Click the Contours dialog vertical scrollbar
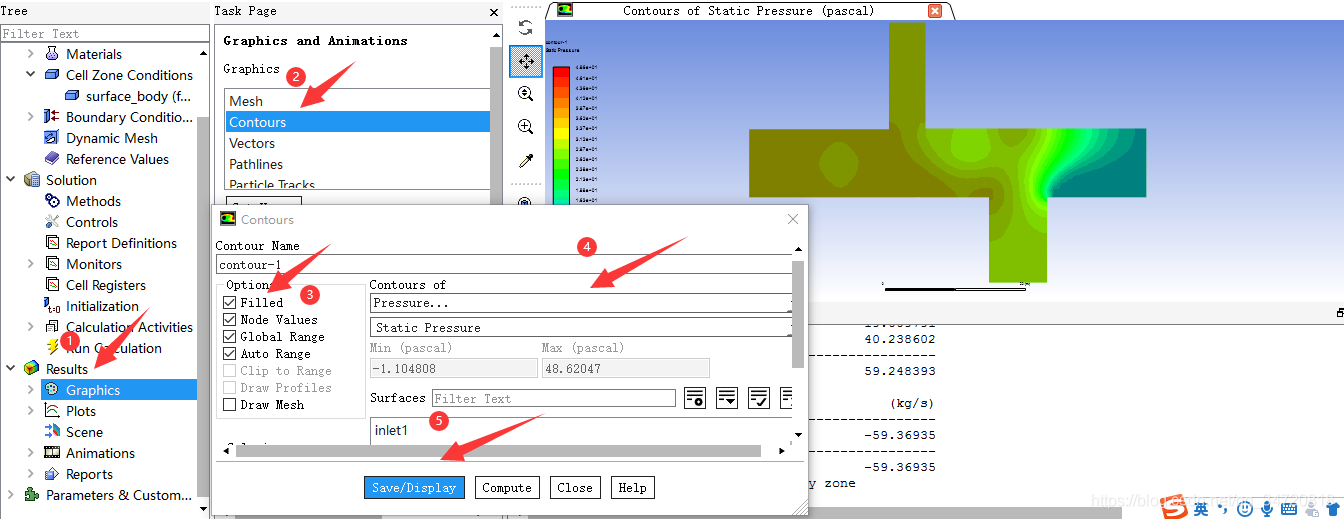 click(x=797, y=314)
